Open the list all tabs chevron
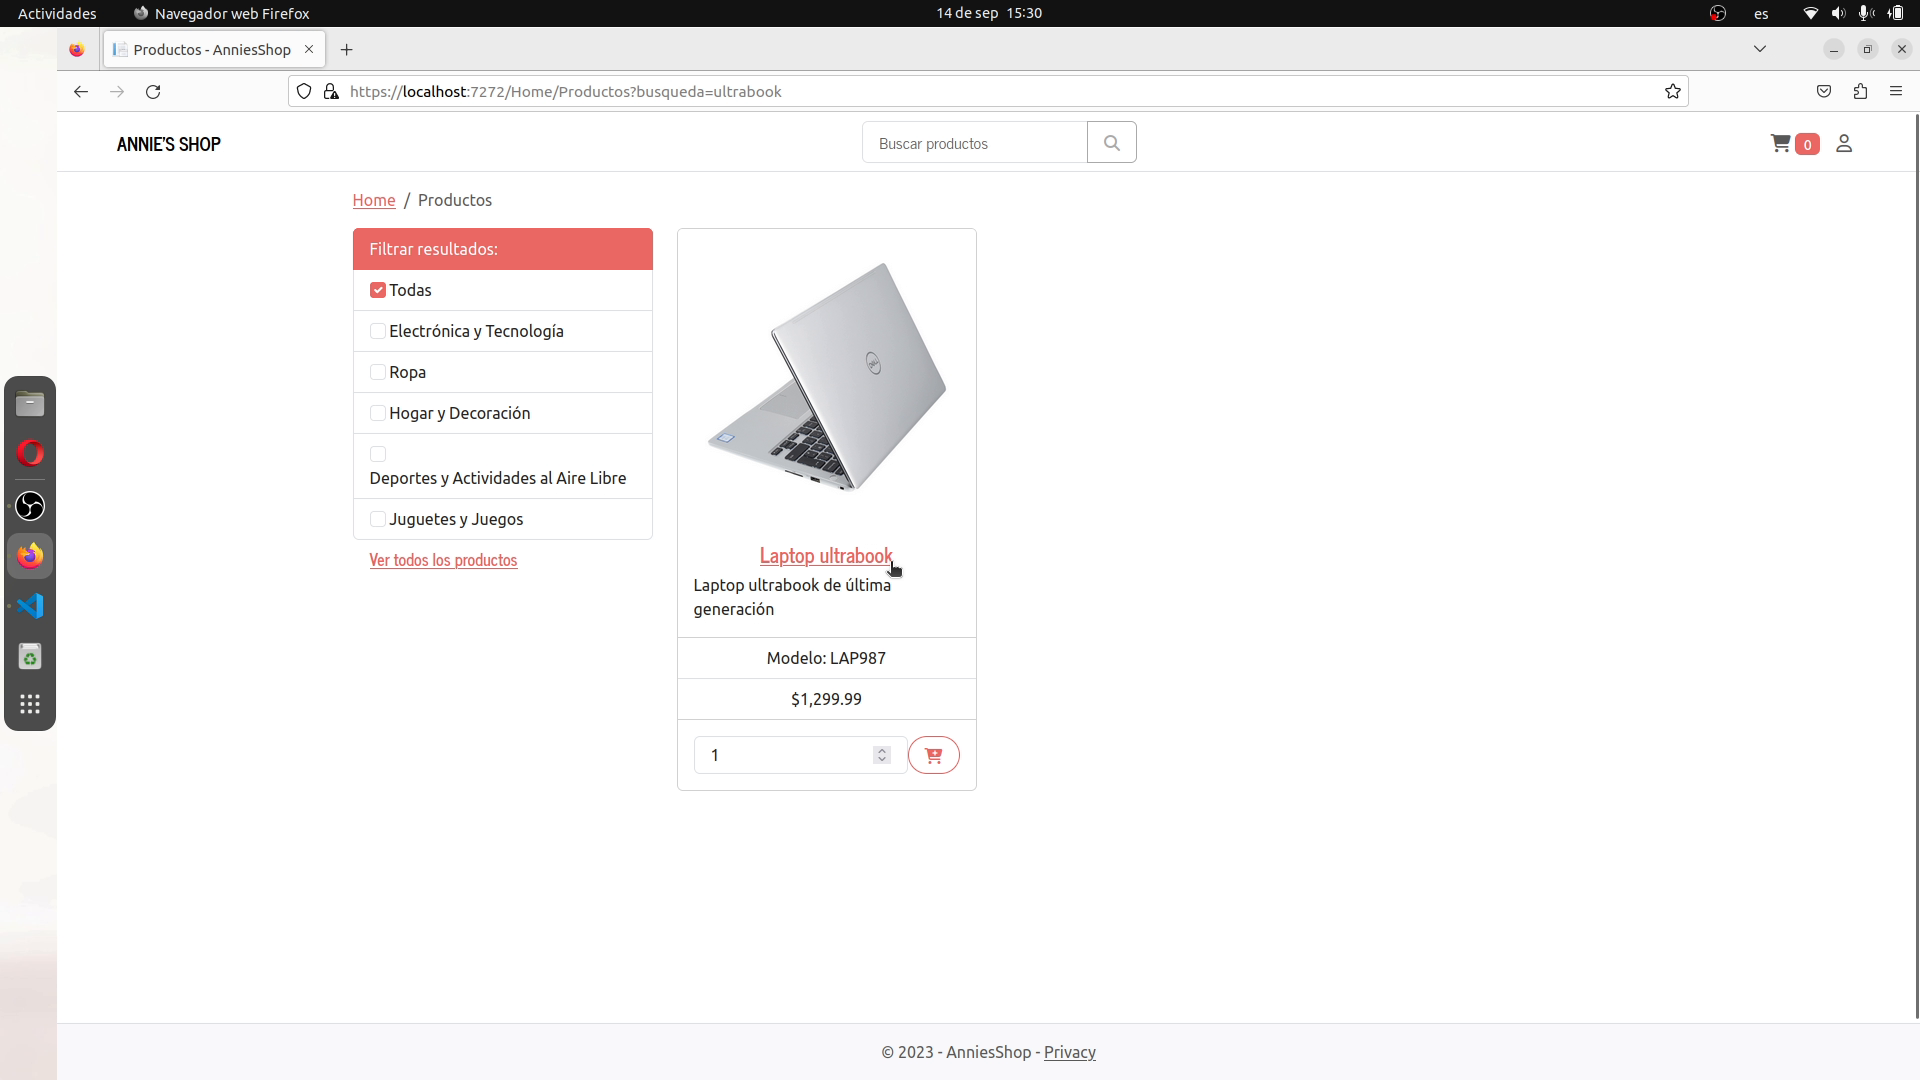 (x=1760, y=49)
